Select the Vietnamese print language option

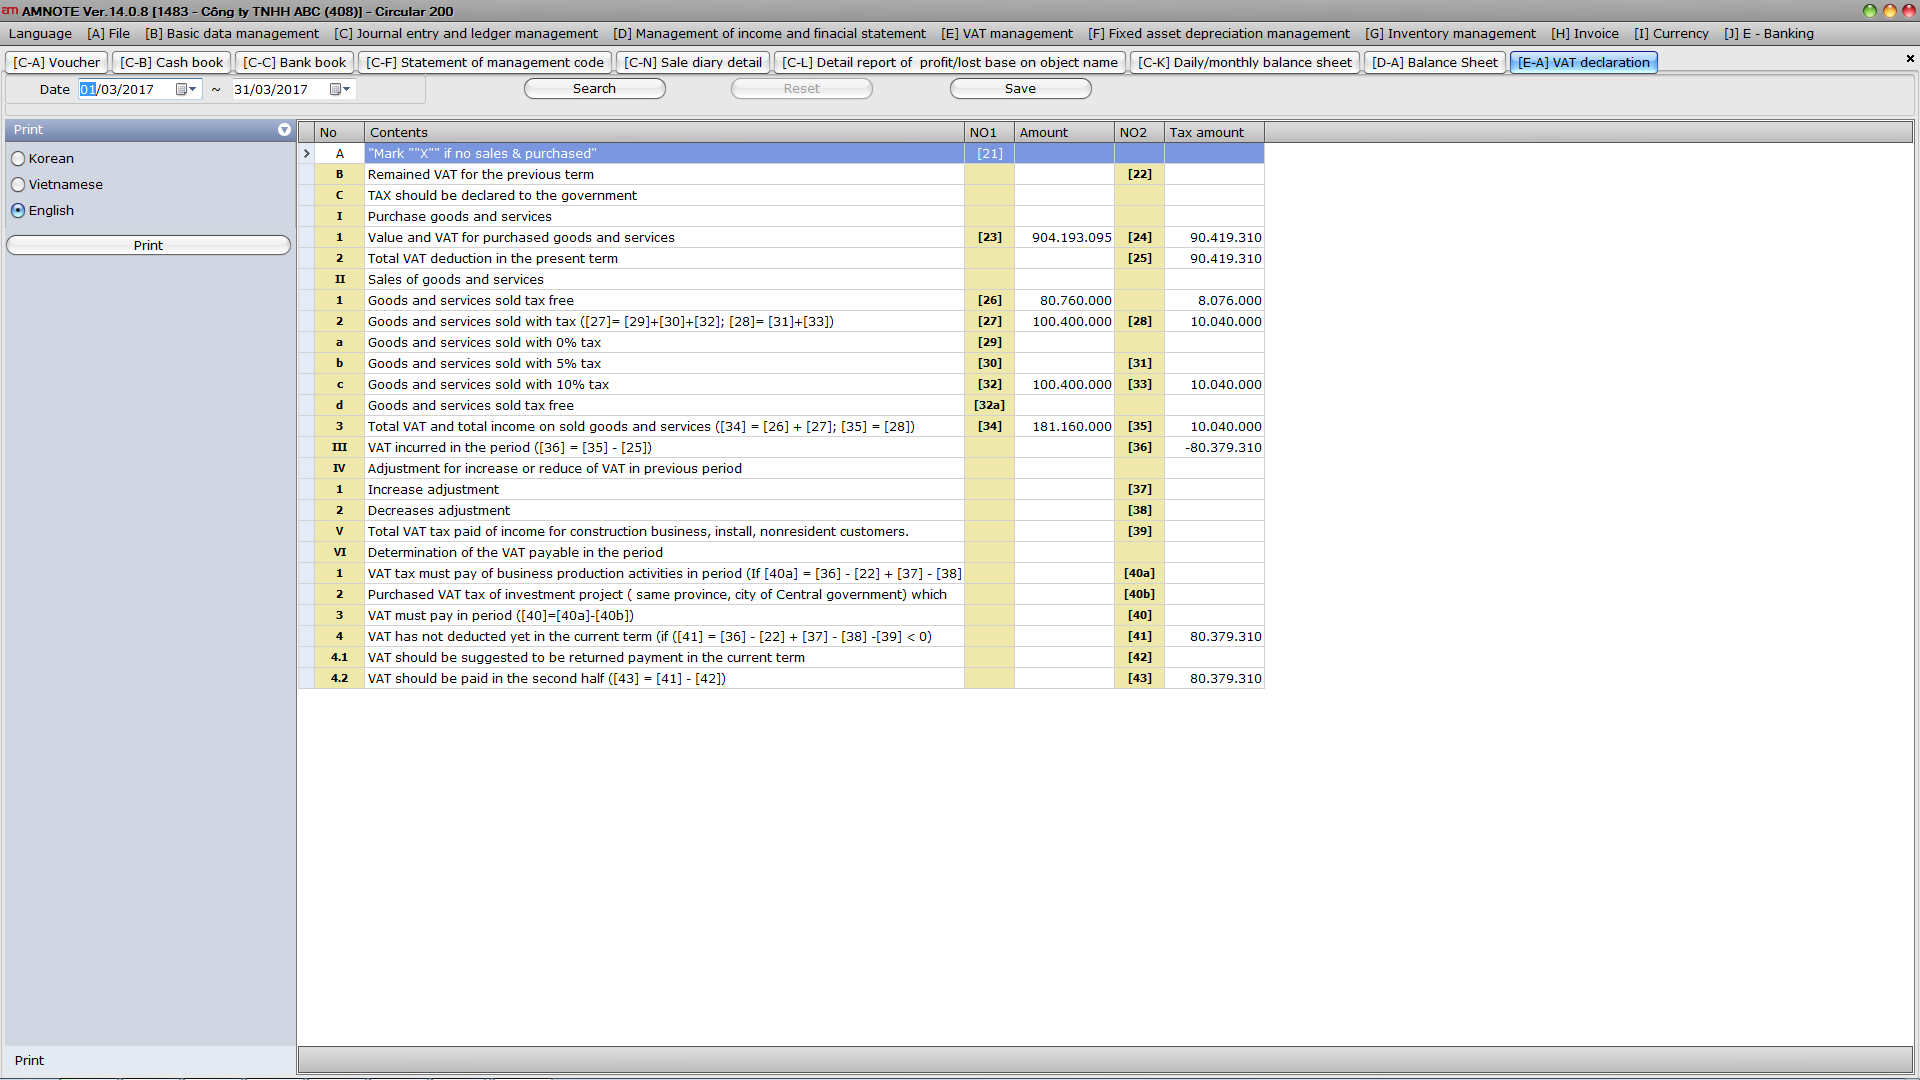coord(18,185)
